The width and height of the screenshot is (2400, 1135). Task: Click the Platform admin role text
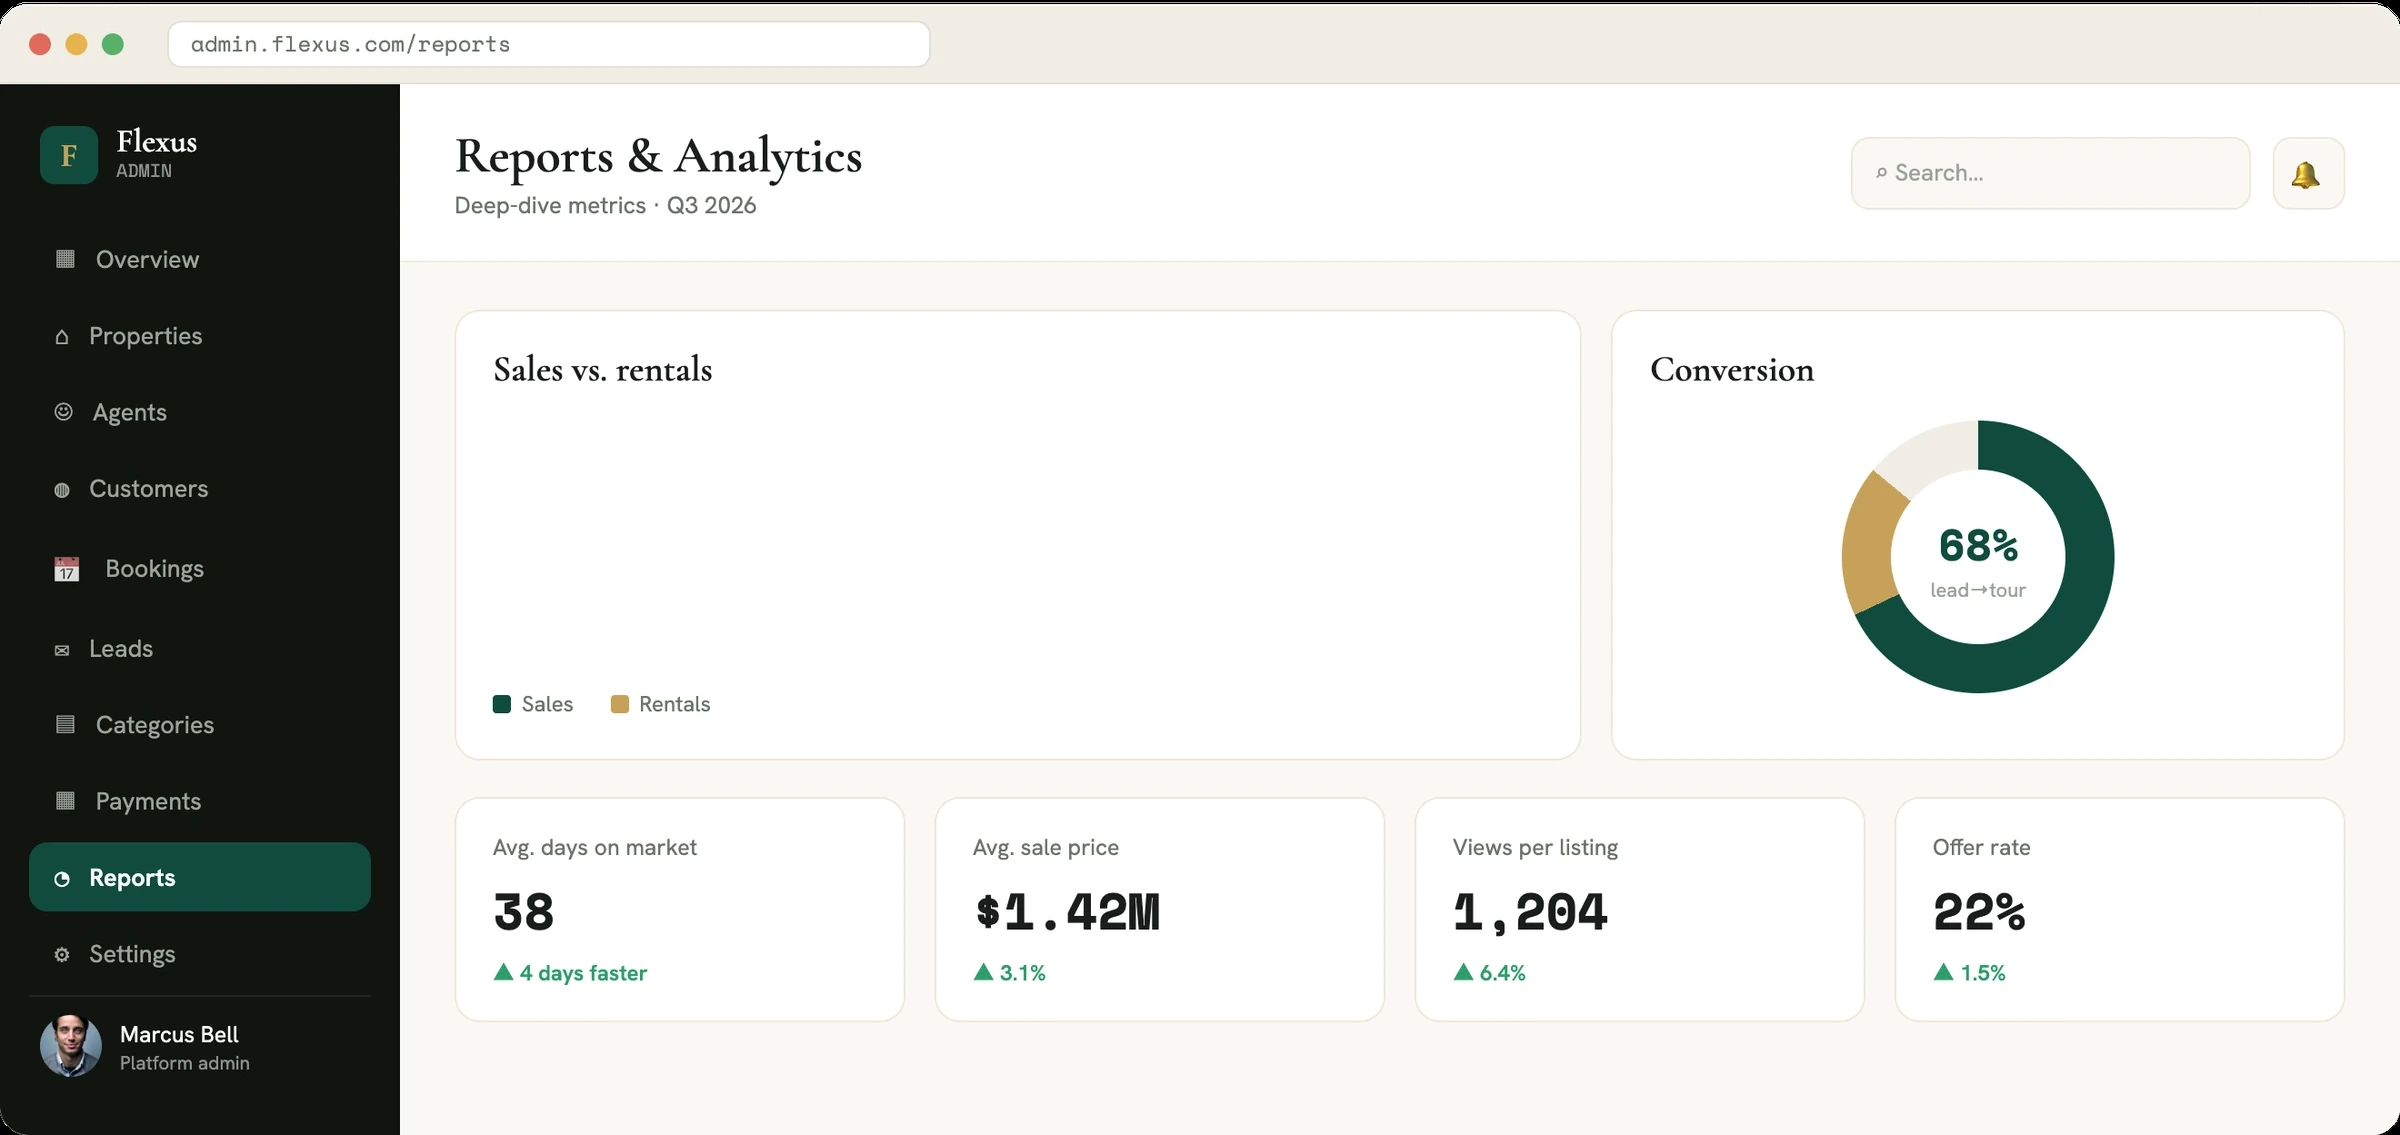click(x=185, y=1063)
